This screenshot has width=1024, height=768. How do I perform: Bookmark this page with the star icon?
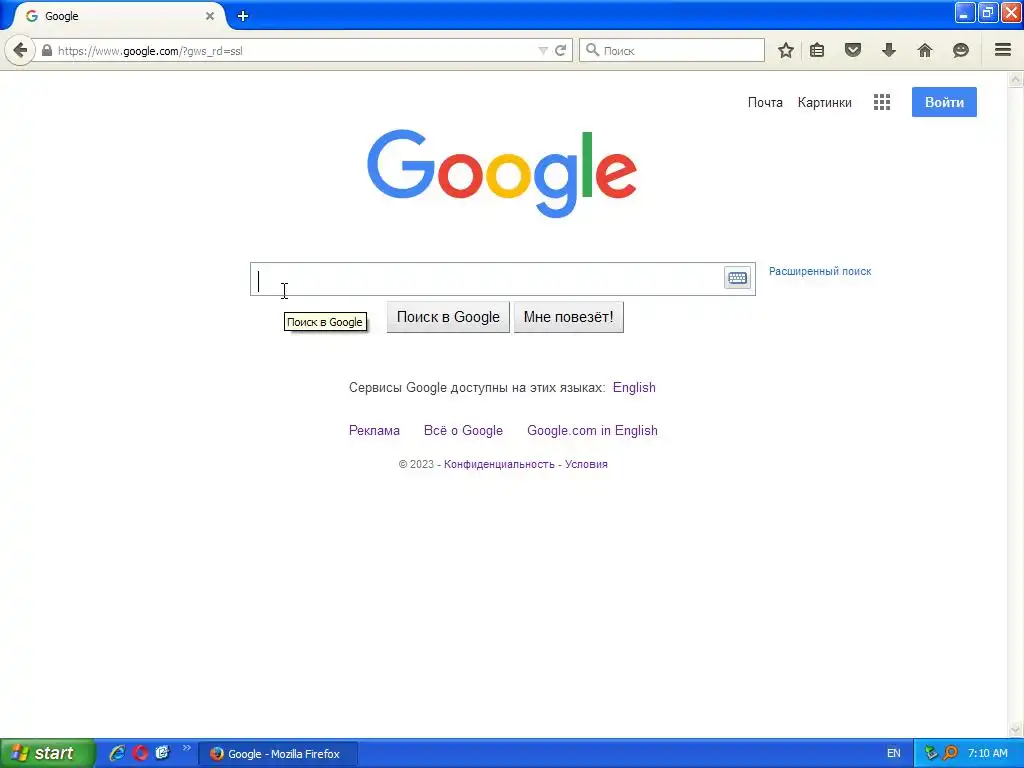coord(786,50)
